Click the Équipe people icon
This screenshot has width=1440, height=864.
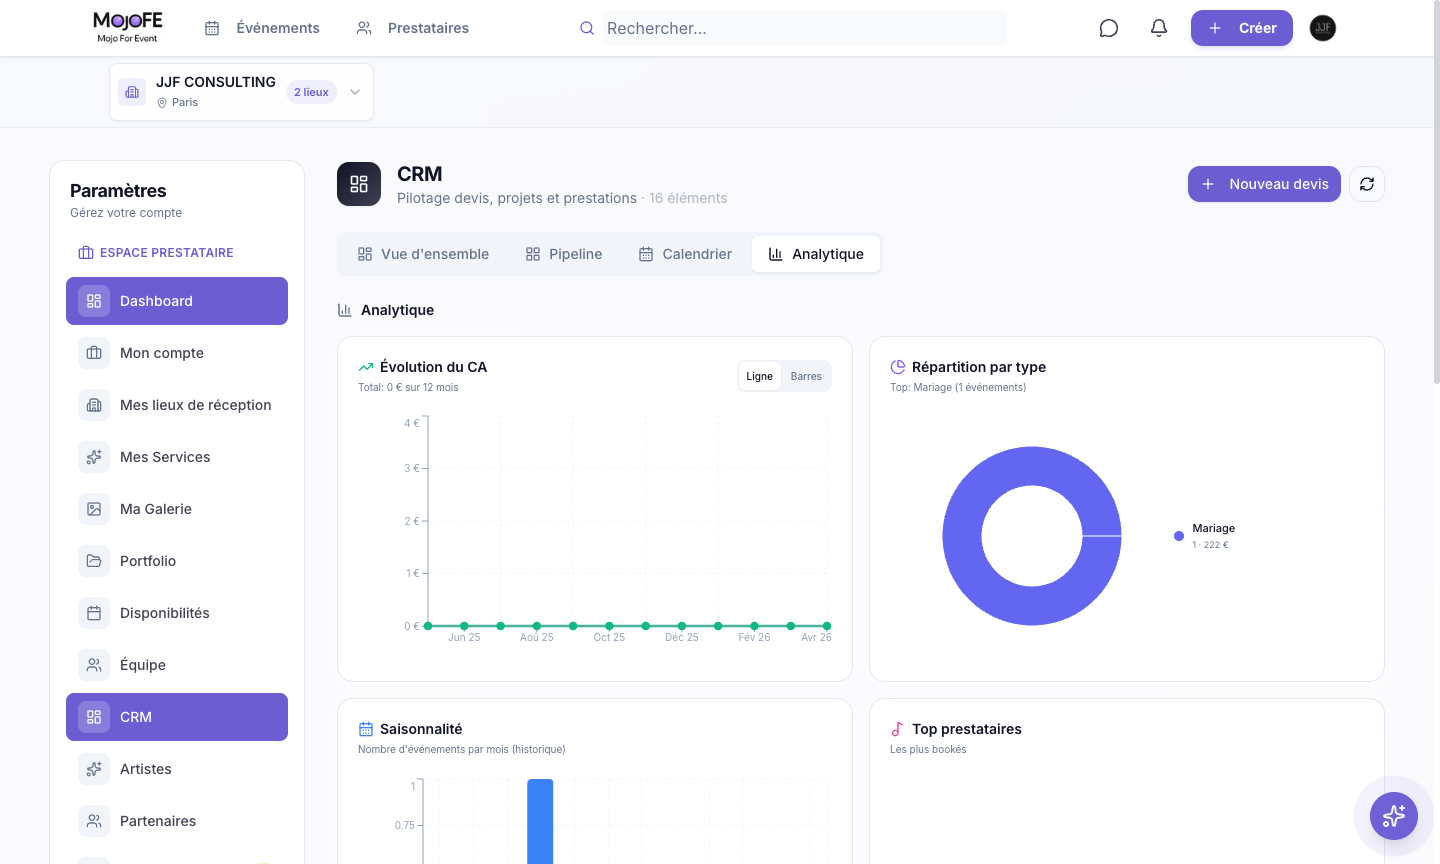click(x=94, y=665)
